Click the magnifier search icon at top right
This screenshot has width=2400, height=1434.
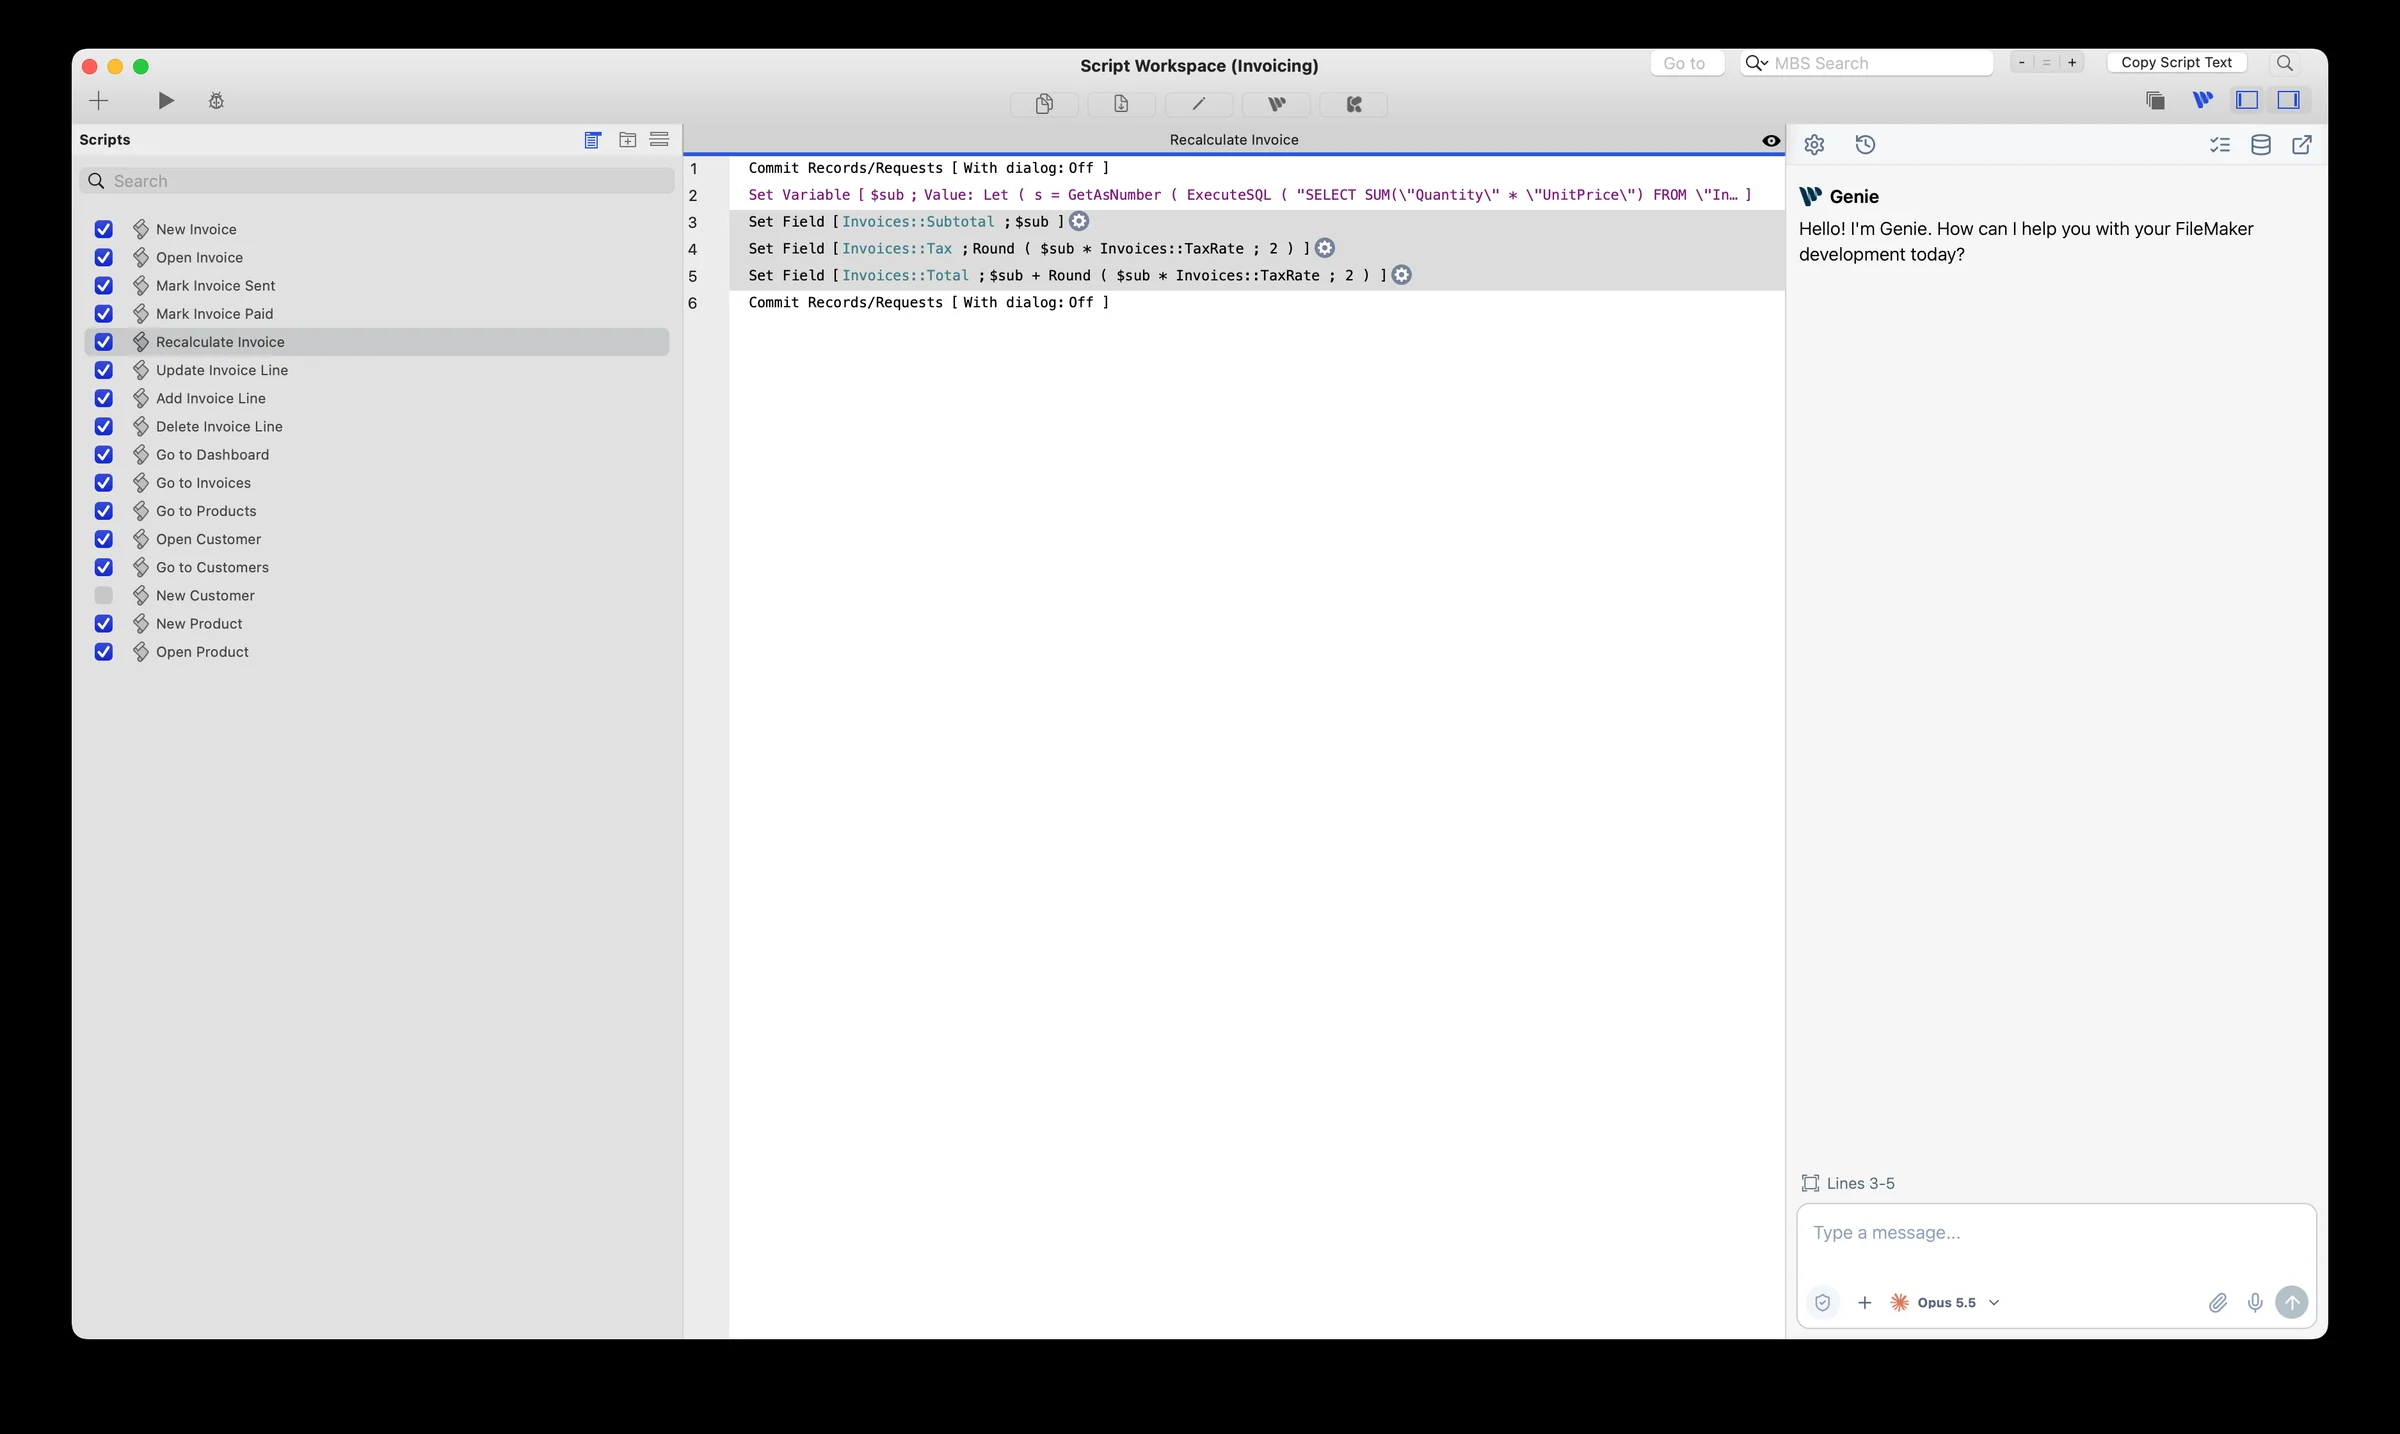(2285, 63)
